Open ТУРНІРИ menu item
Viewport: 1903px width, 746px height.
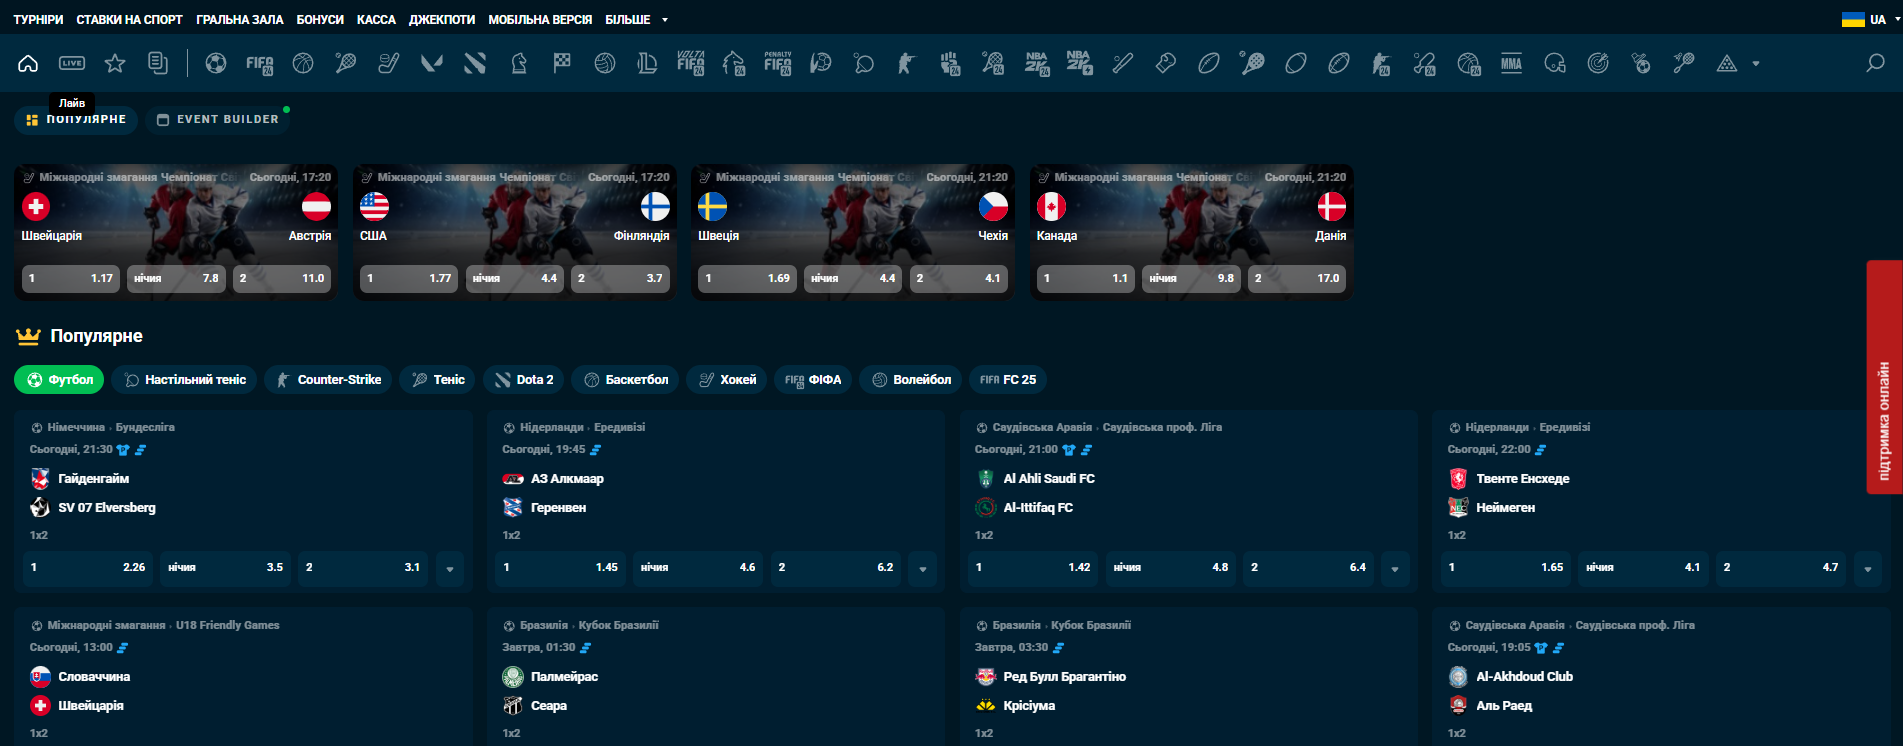click(x=38, y=19)
